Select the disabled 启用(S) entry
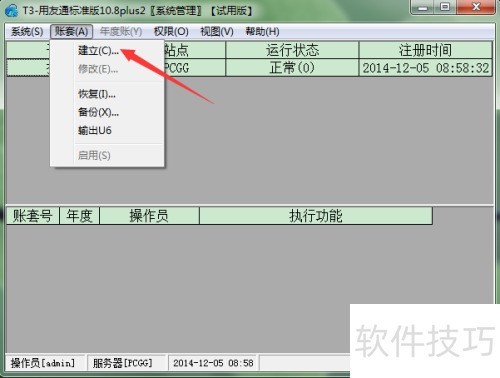This screenshot has width=500, height=378. pos(94,155)
